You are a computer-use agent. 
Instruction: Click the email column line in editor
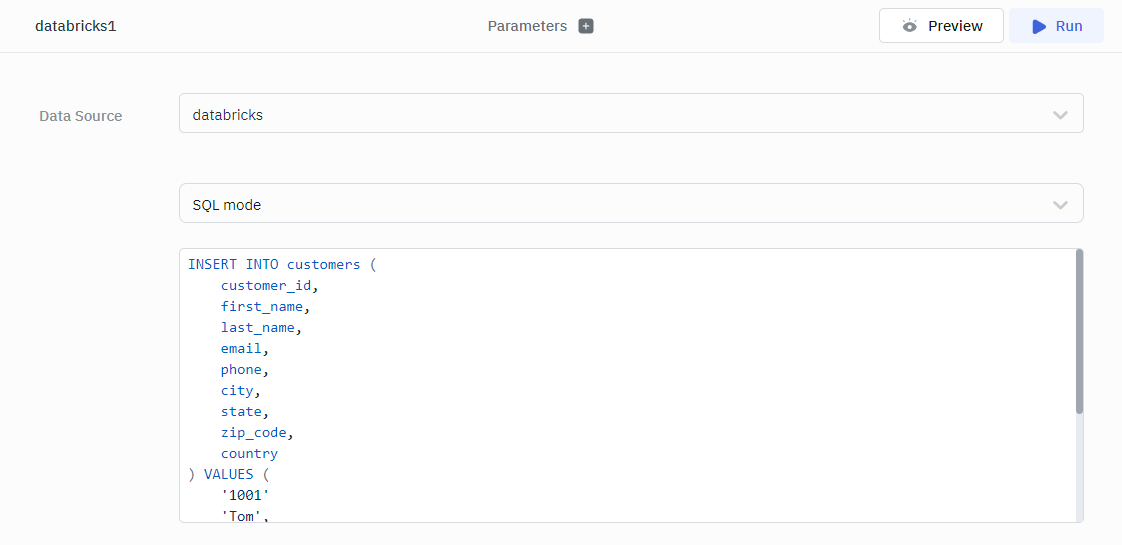[x=244, y=348]
